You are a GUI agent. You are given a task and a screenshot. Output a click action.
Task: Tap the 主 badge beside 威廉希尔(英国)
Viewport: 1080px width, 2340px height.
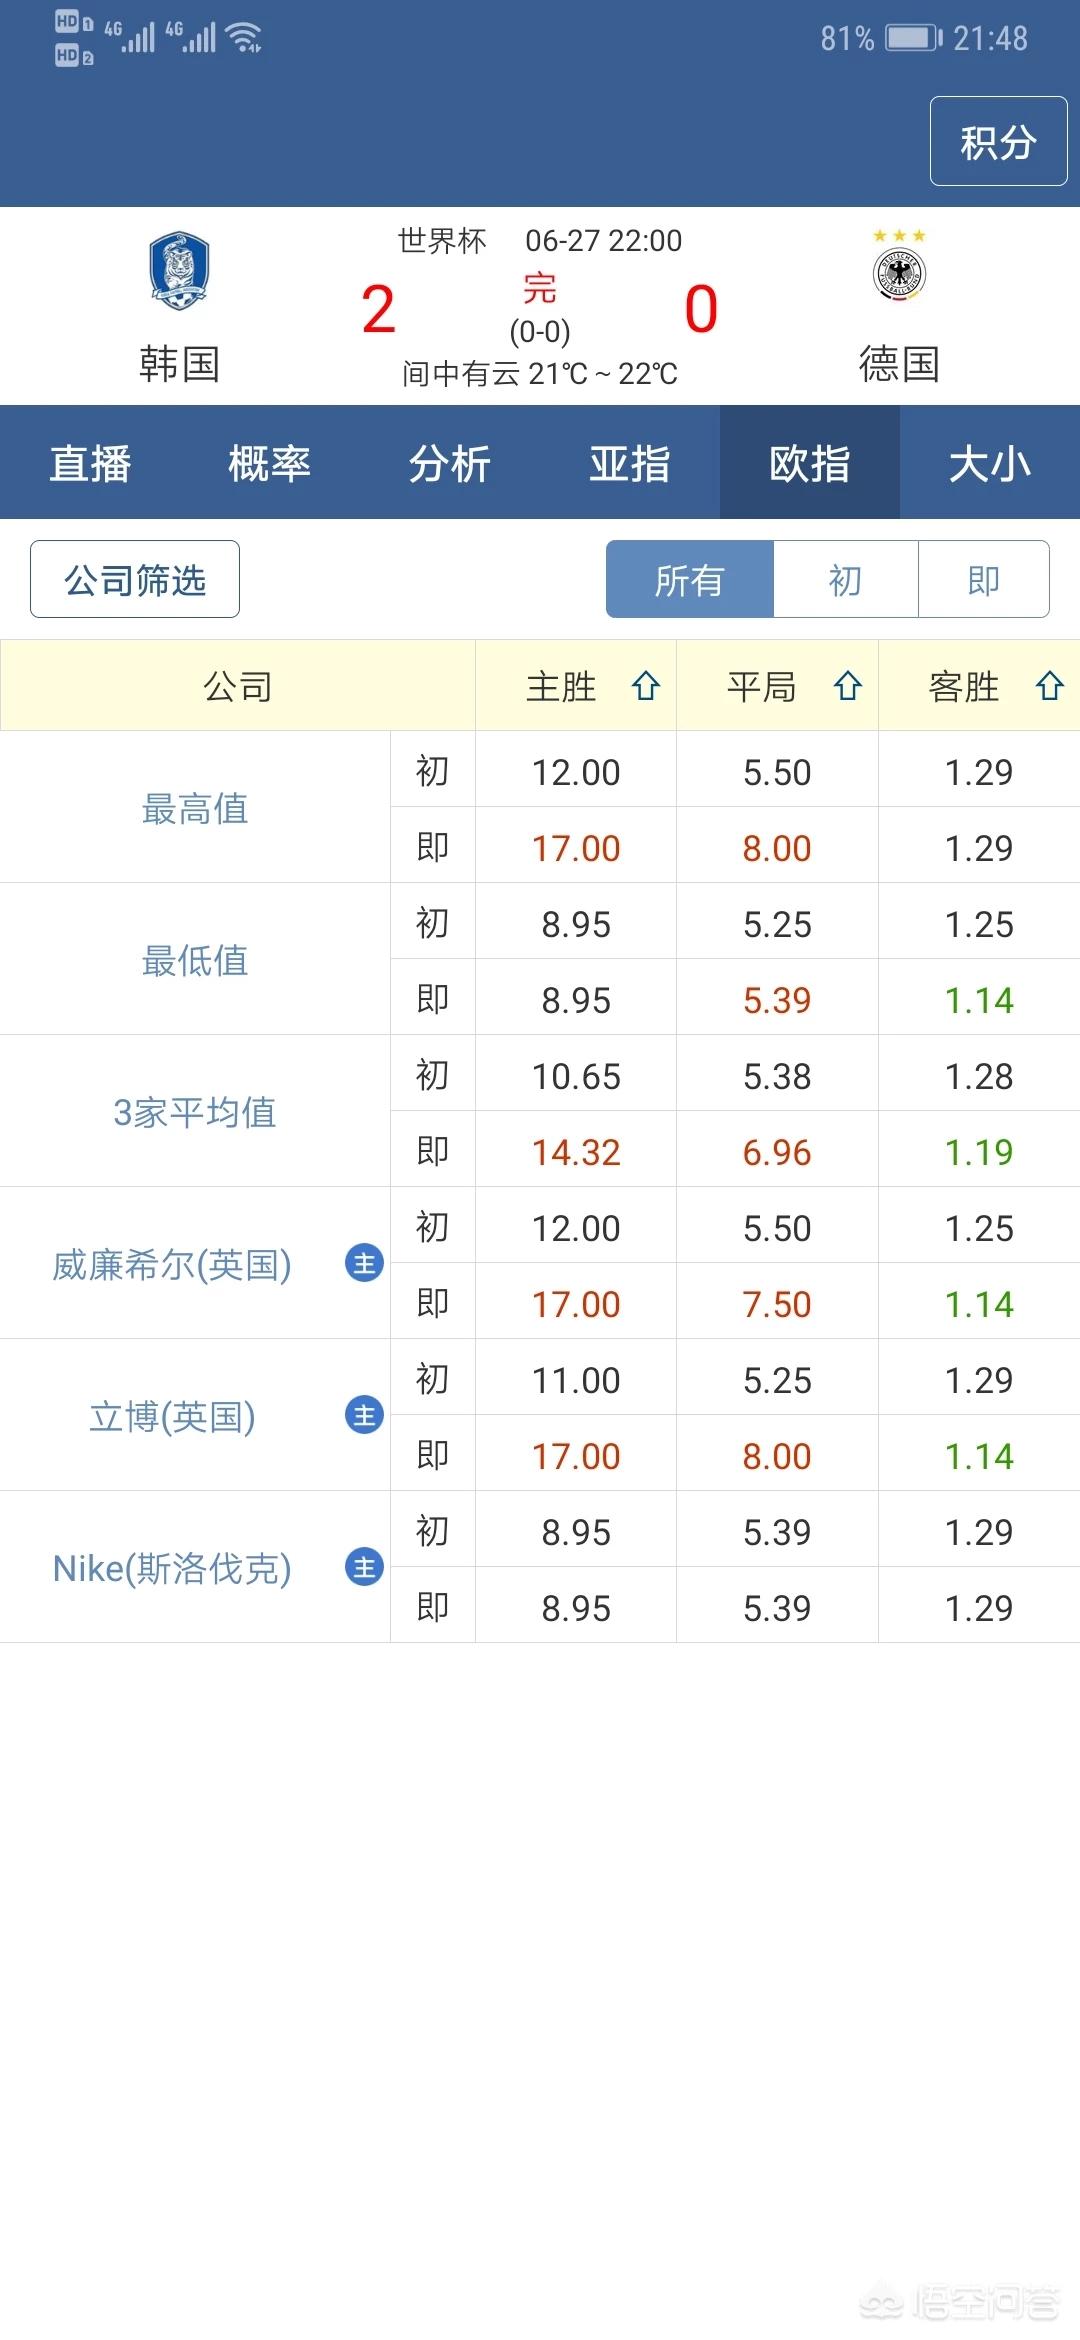(x=364, y=1263)
